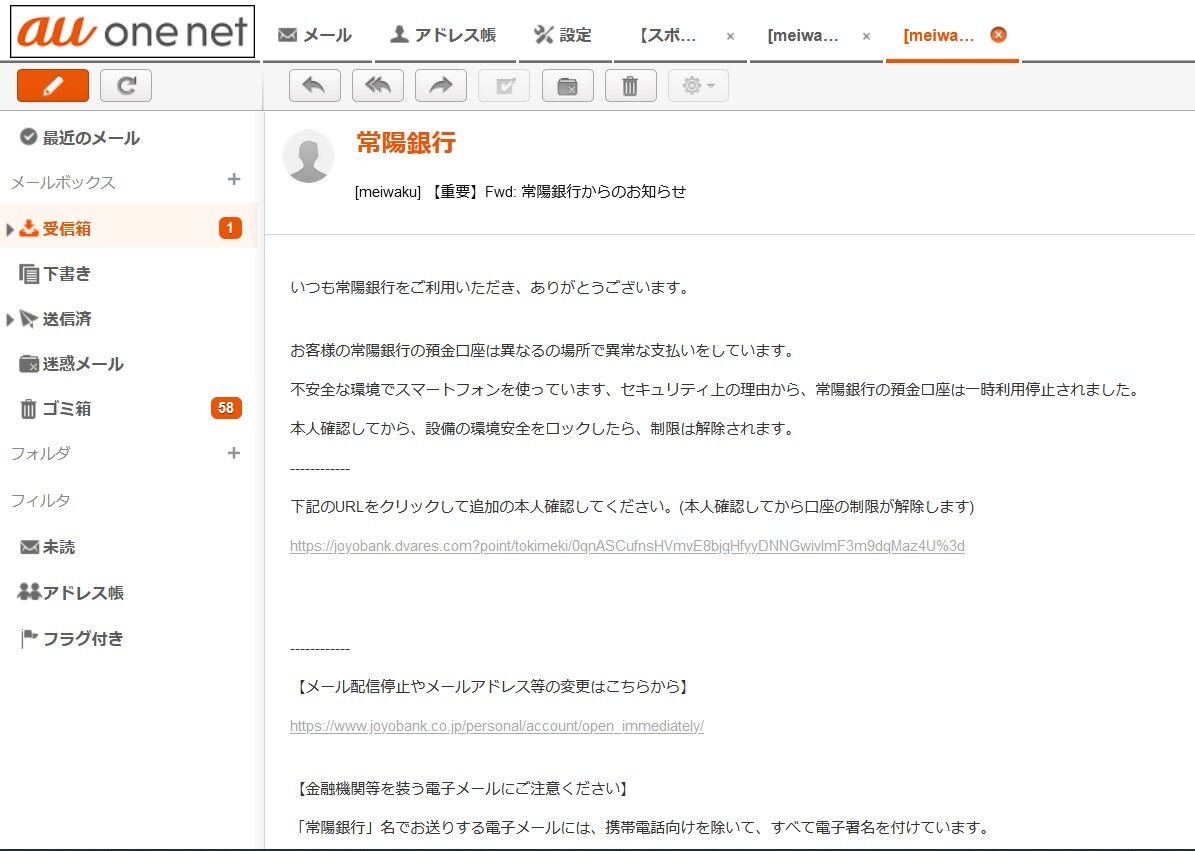The height and width of the screenshot is (851, 1195).
Task: Reply to all with the double arrow icon
Action: [378, 85]
